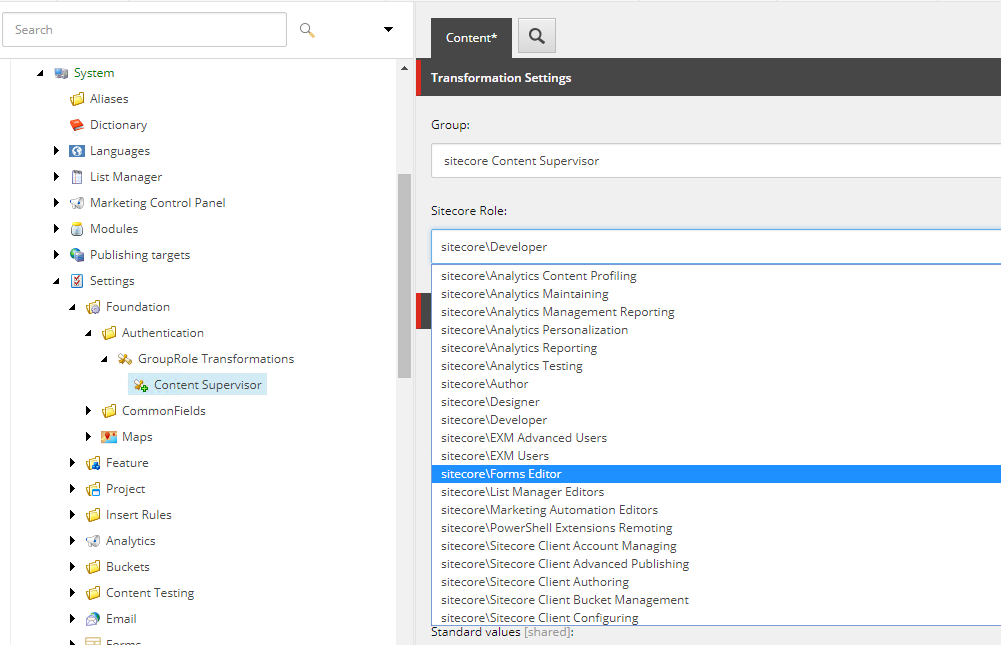Image resolution: width=1001 pixels, height=645 pixels.
Task: Click the Dictionary book icon
Action: (x=77, y=125)
